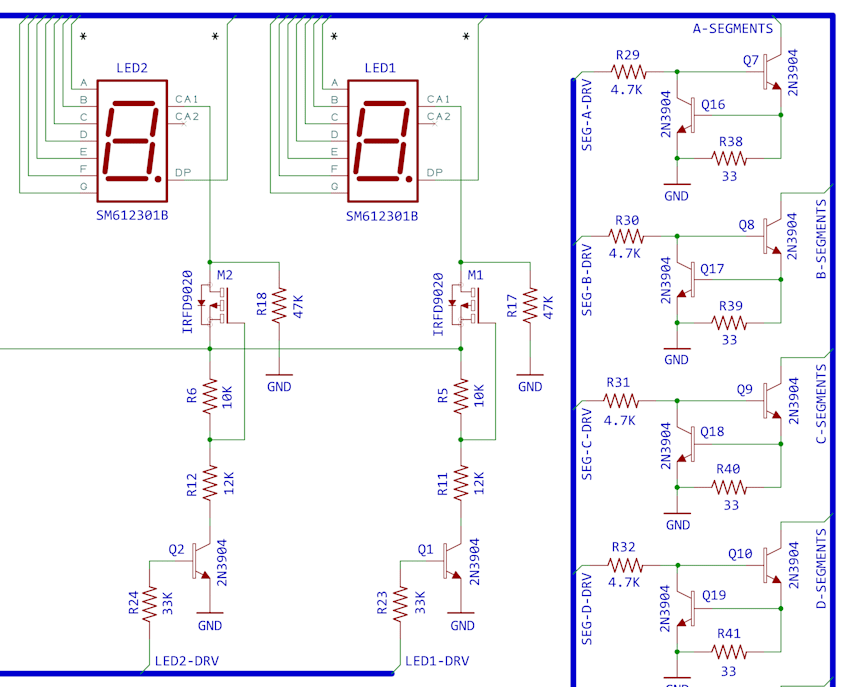Click the SEG-A-DRV net label
The height and width of the screenshot is (687, 852).
587,115
